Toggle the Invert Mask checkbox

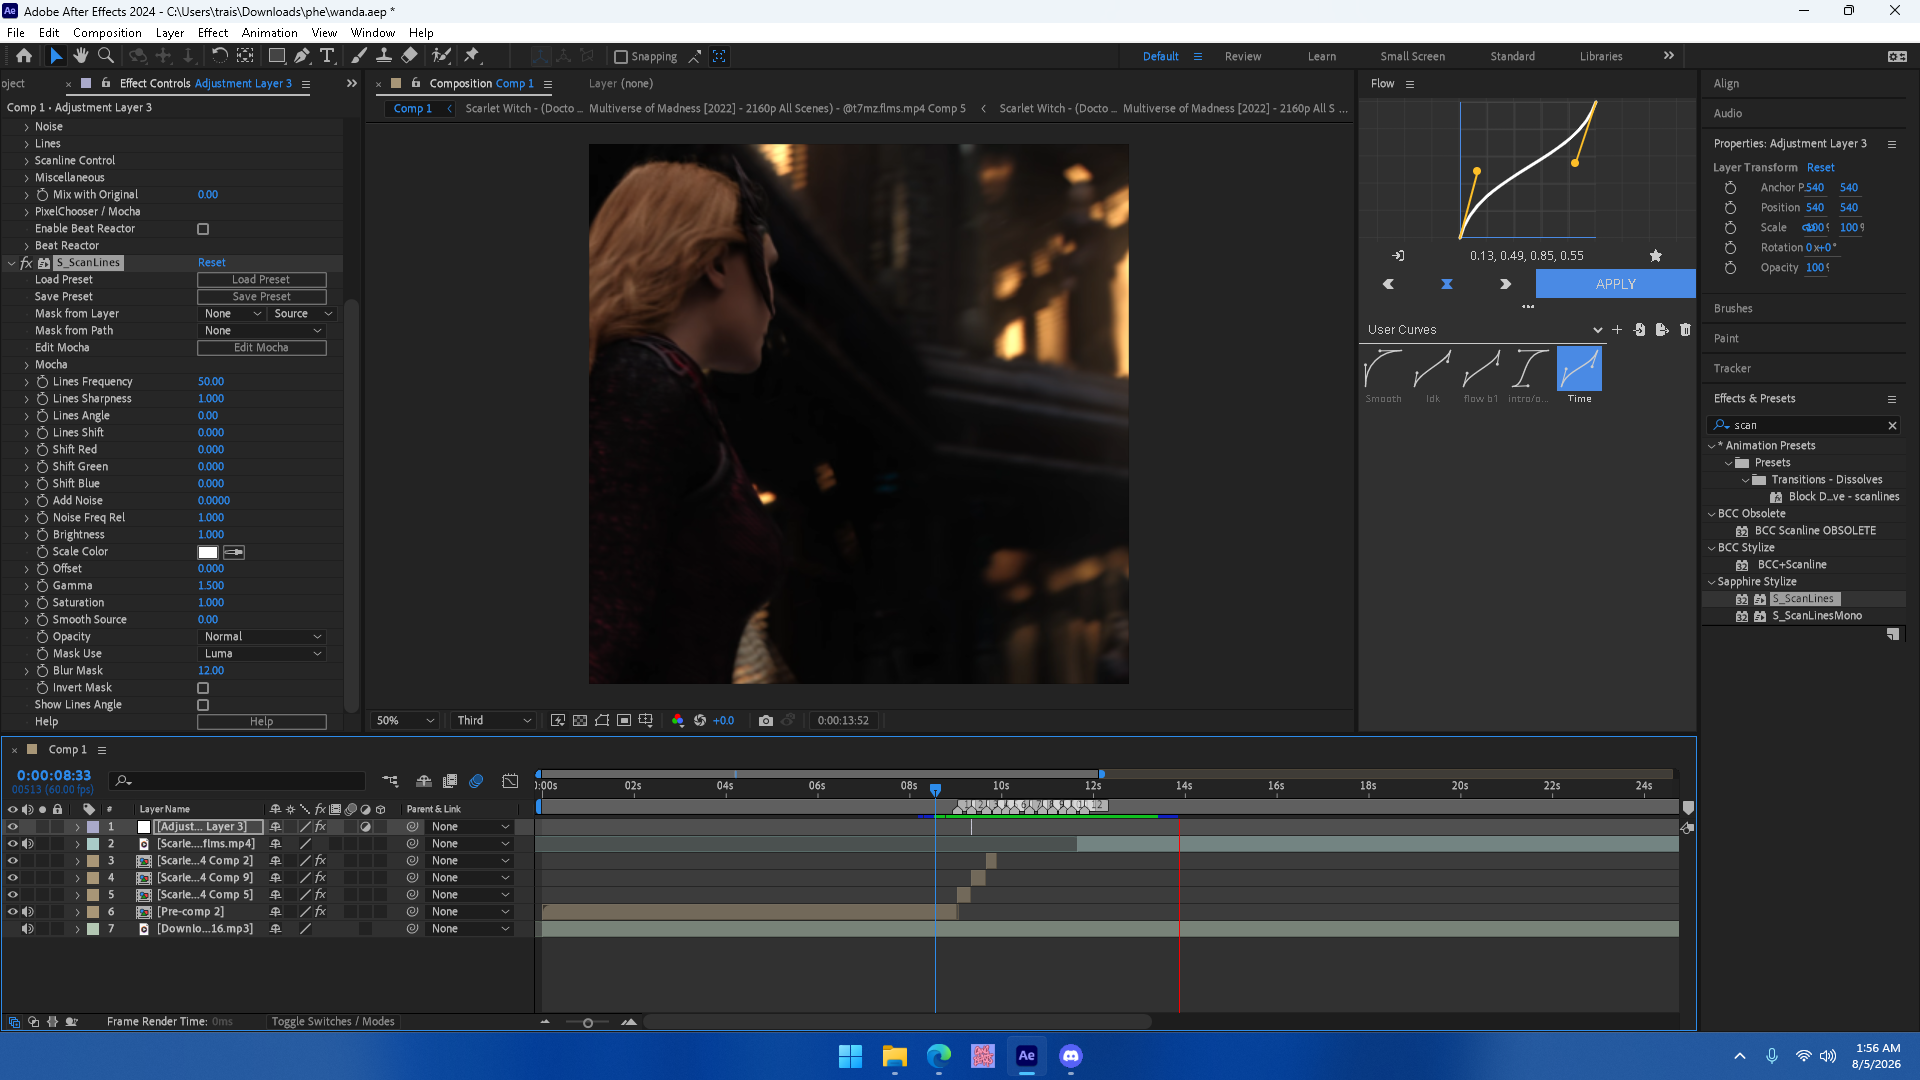(x=203, y=688)
